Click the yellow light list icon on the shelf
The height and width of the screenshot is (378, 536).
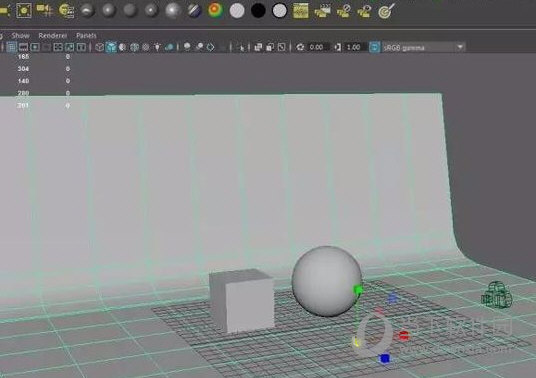[x=66, y=11]
